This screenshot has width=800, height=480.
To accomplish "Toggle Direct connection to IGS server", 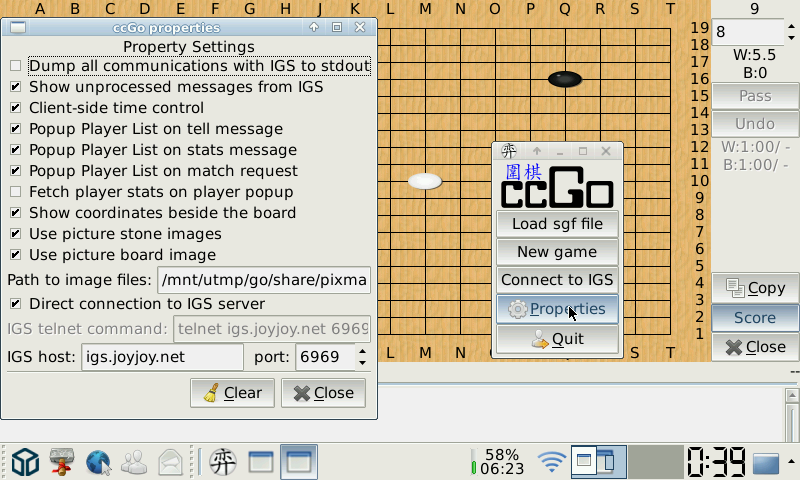I will click(16, 304).
